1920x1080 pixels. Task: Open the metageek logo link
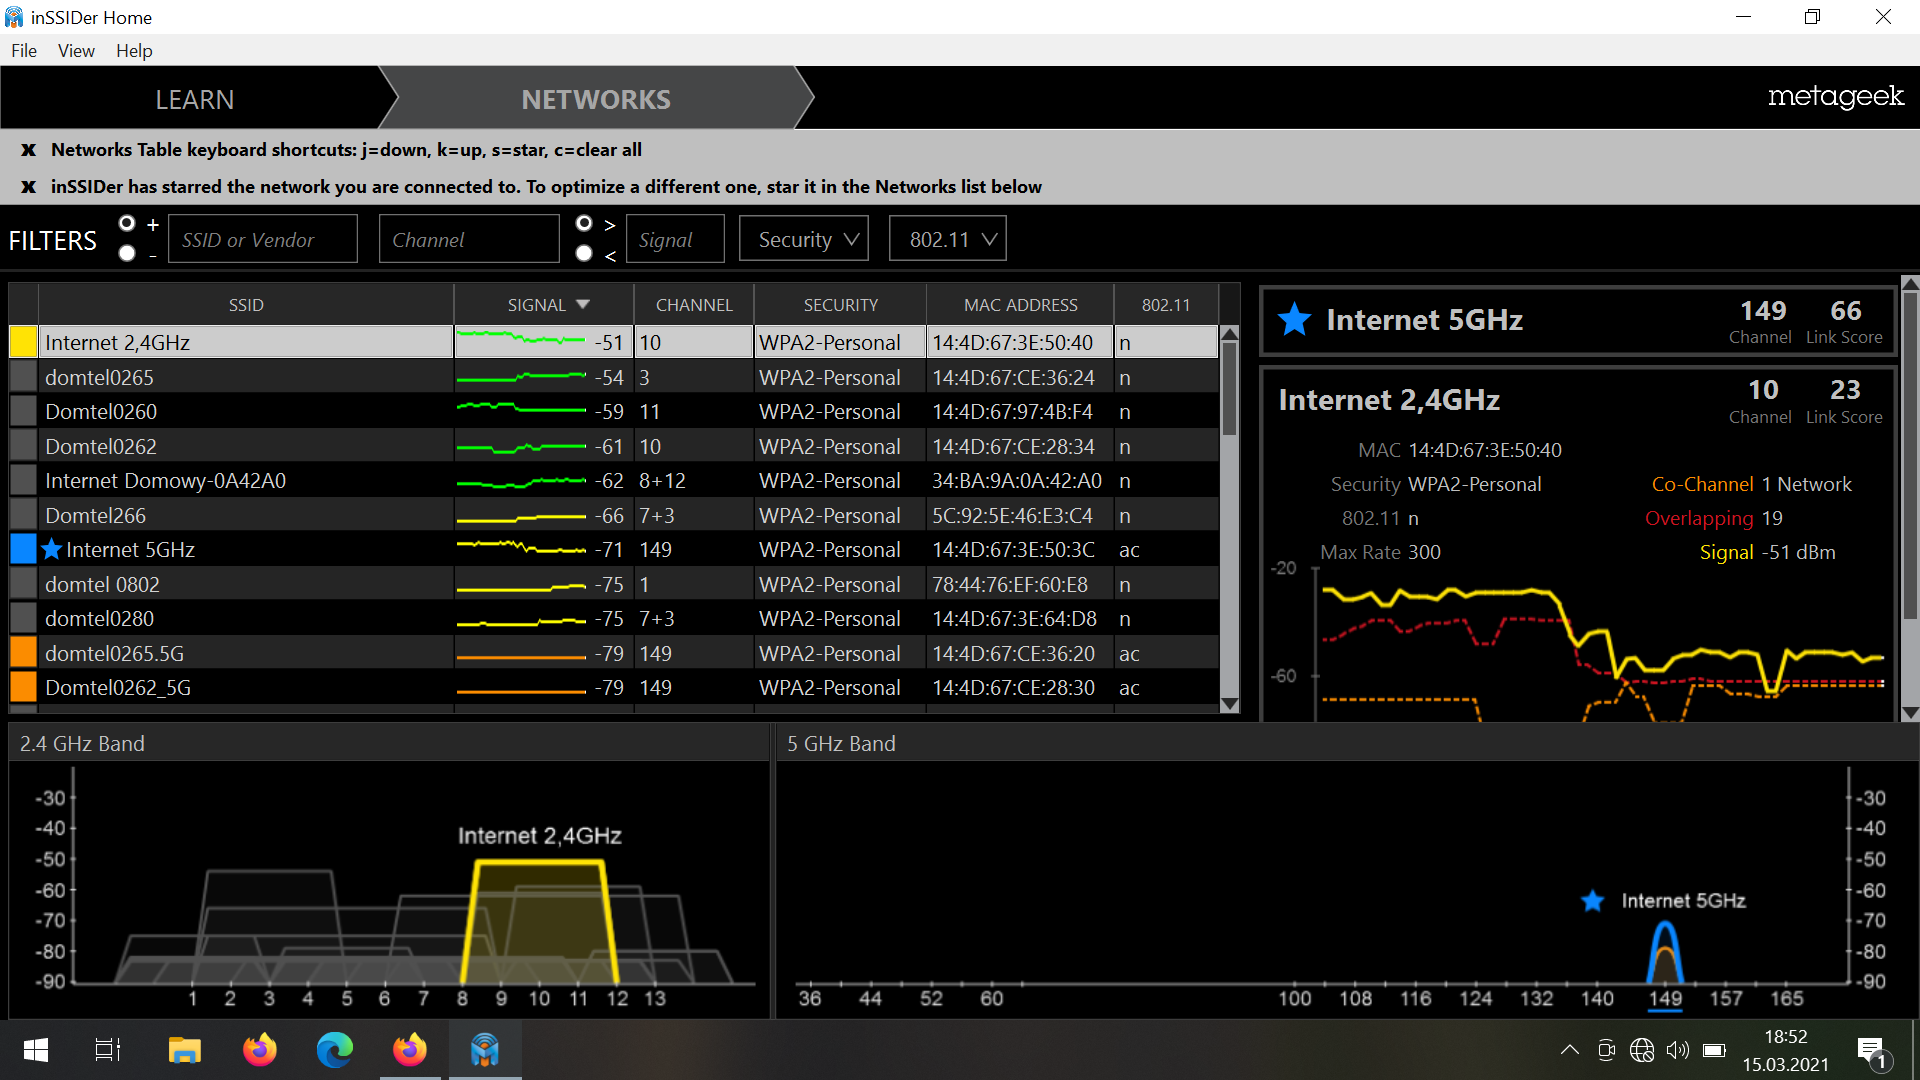point(1835,96)
